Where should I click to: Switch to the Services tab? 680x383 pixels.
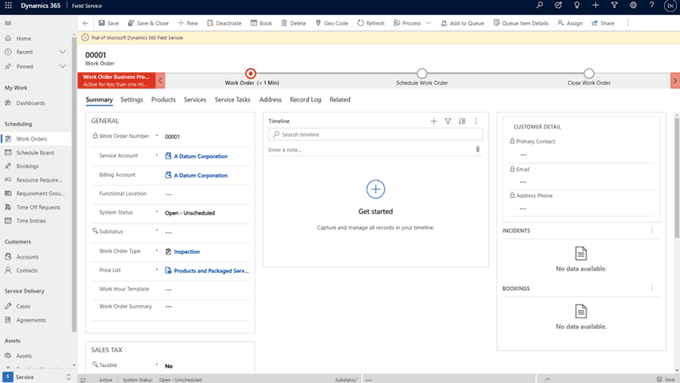click(195, 99)
